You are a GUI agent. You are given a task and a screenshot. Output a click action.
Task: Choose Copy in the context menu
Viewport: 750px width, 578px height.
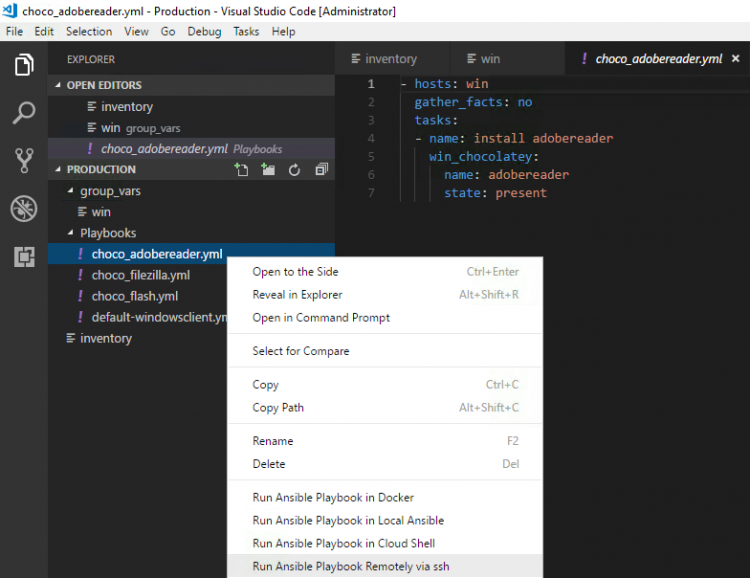pyautogui.click(x=385, y=385)
